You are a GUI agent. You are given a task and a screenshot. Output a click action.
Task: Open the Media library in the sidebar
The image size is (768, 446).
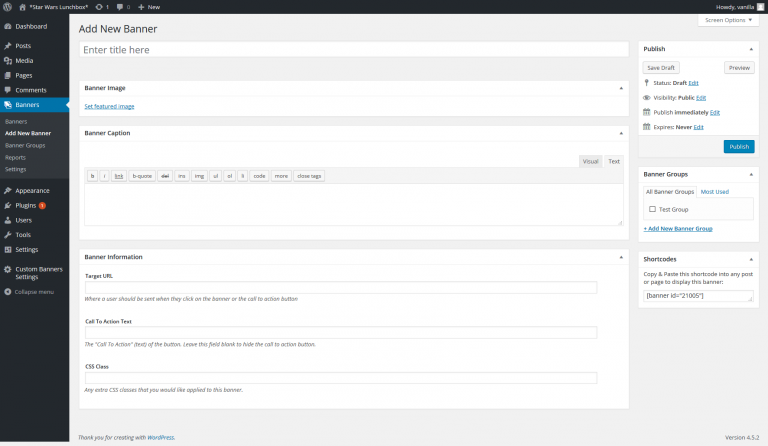coord(23,60)
